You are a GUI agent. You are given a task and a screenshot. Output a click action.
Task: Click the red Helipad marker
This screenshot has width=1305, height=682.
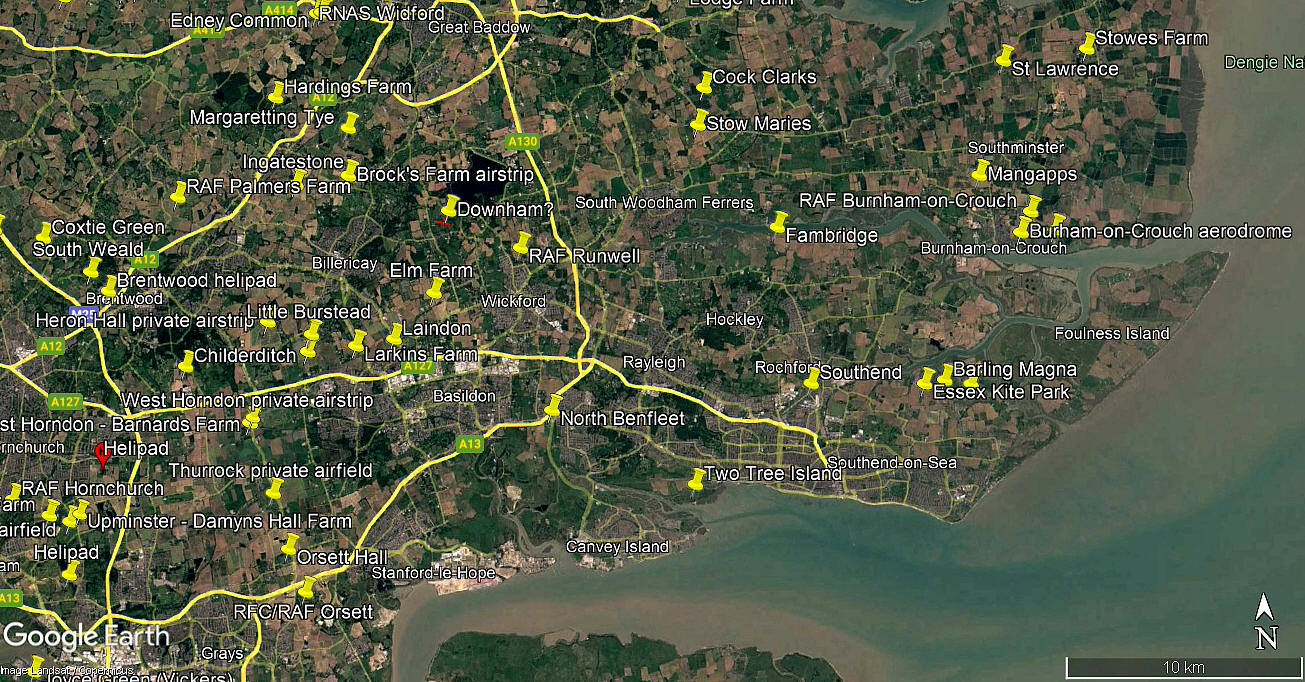pyautogui.click(x=101, y=457)
